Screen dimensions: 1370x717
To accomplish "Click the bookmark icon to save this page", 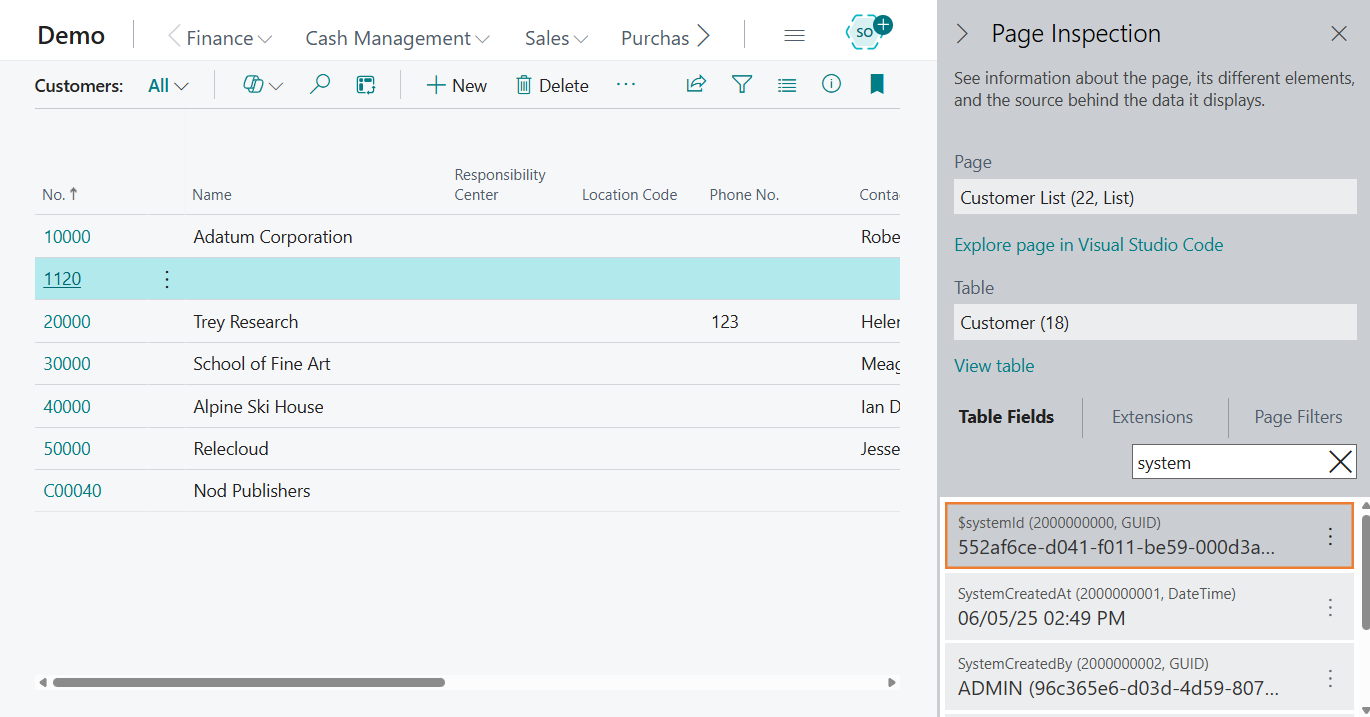I will [x=876, y=84].
